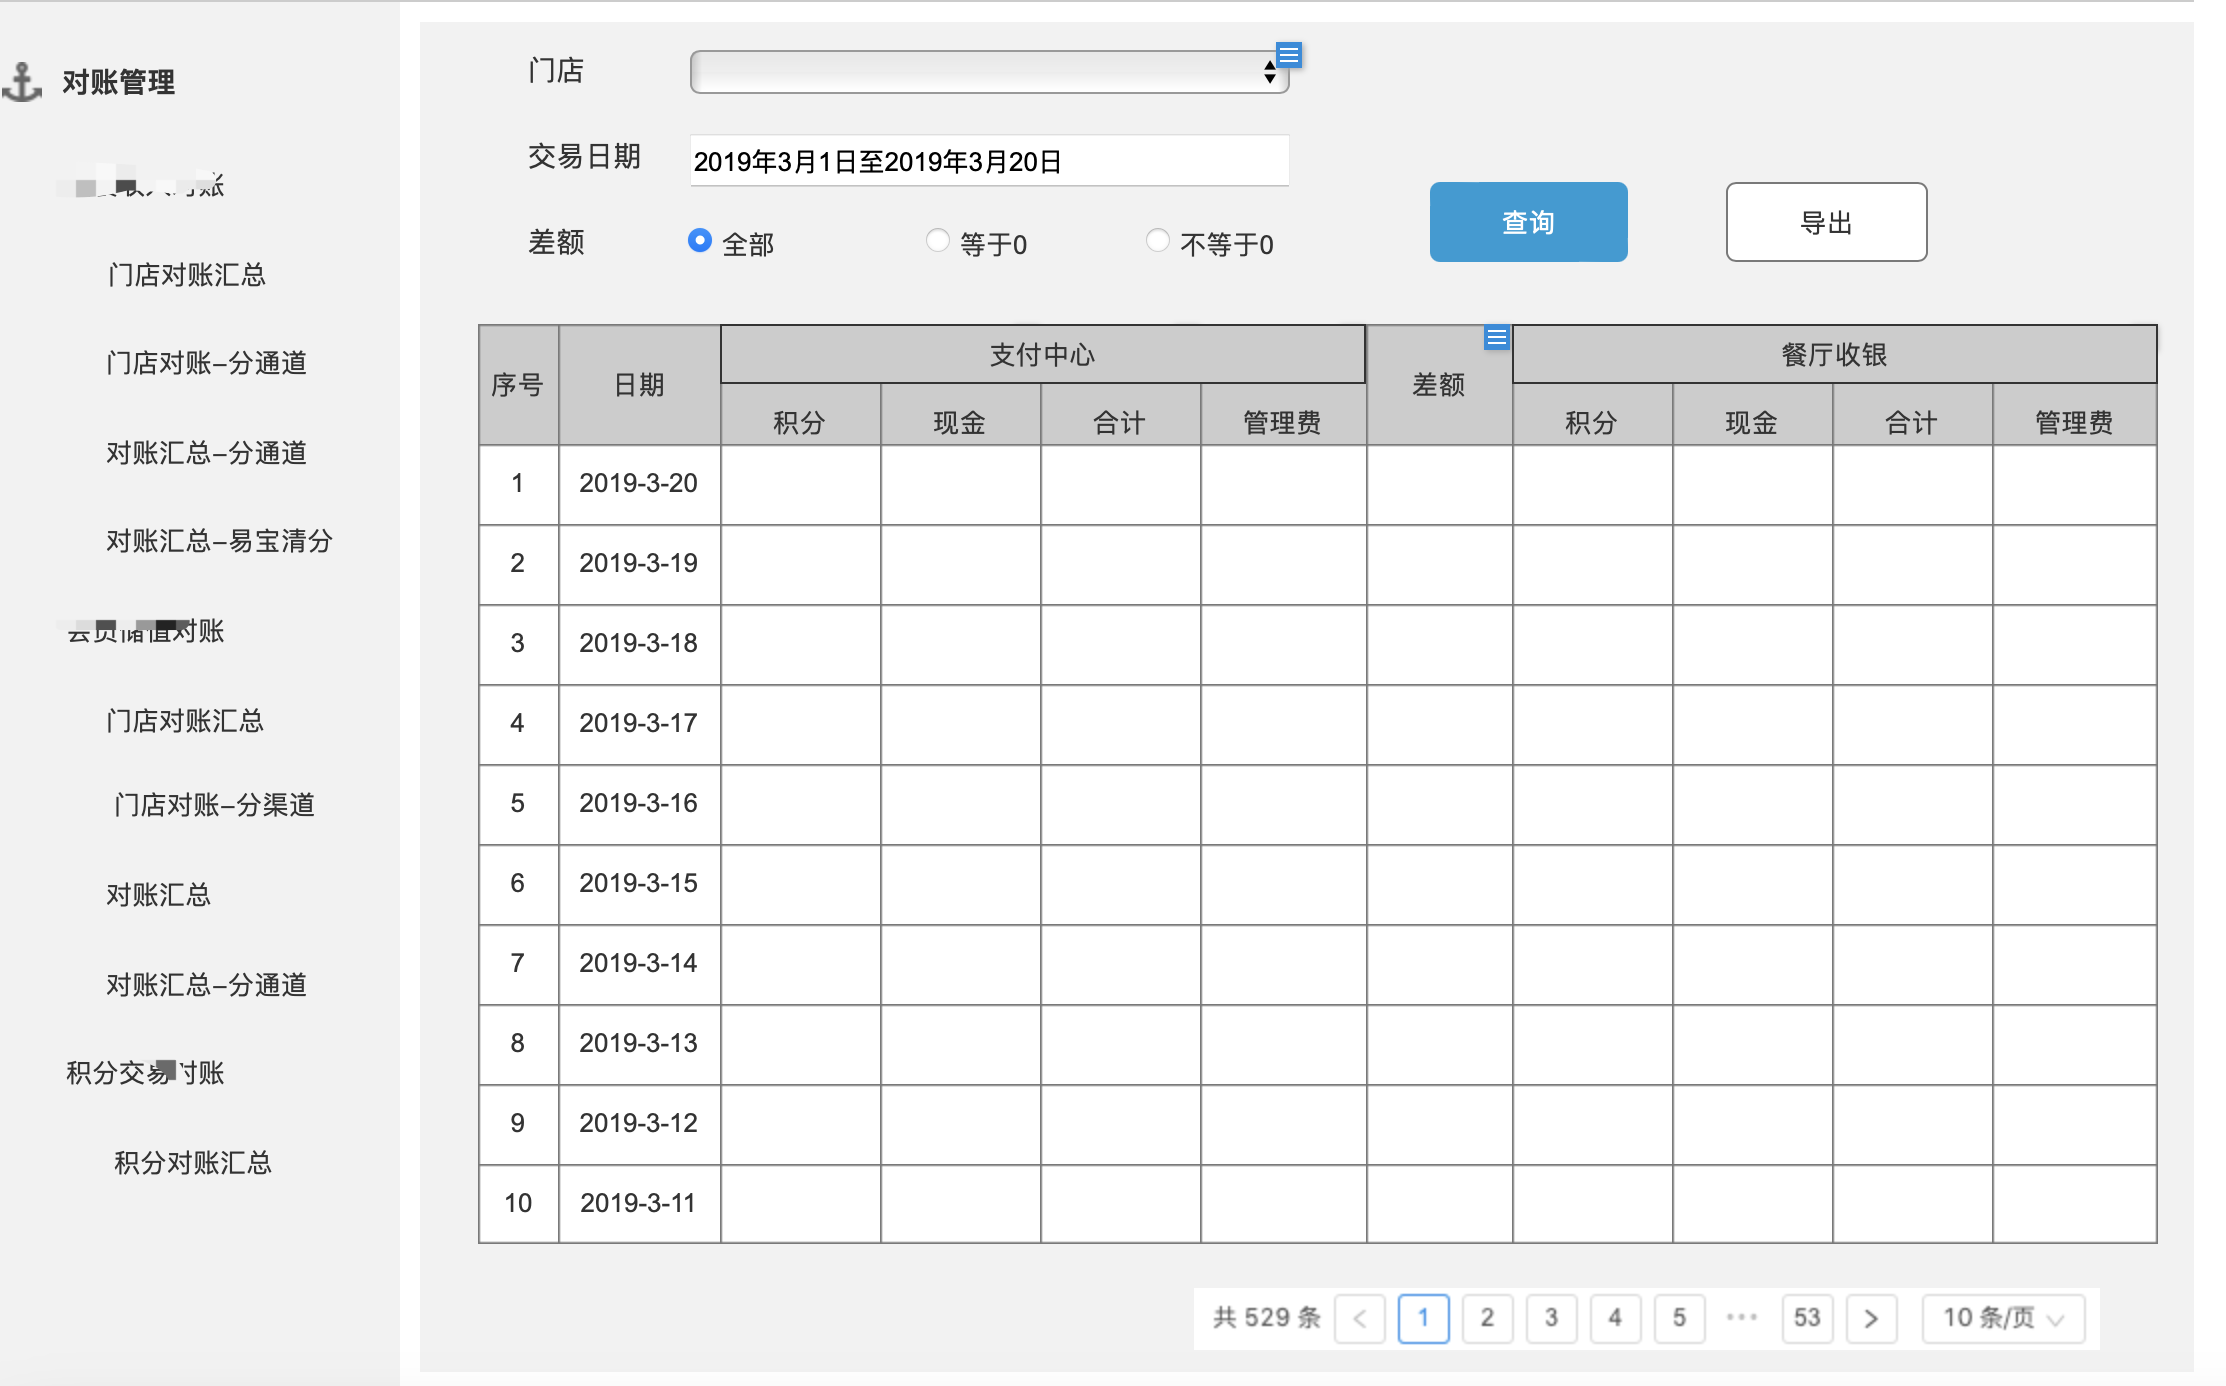Open first 门店对账汇总 menu item
The width and height of the screenshot is (2226, 1386).
(187, 275)
